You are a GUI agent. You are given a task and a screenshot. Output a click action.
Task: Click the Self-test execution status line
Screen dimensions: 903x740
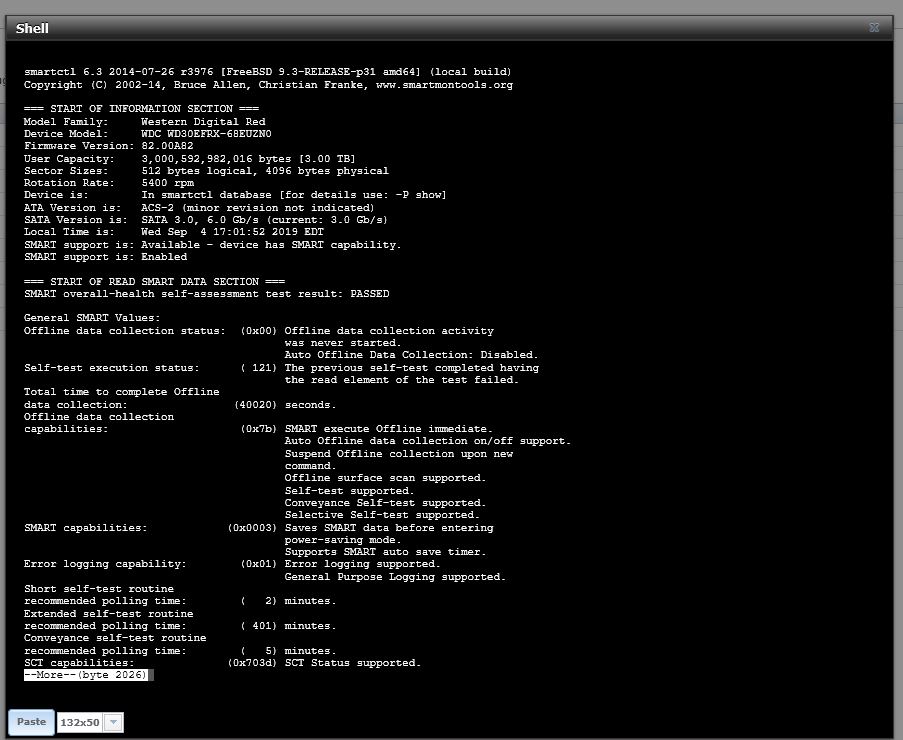coord(281,367)
